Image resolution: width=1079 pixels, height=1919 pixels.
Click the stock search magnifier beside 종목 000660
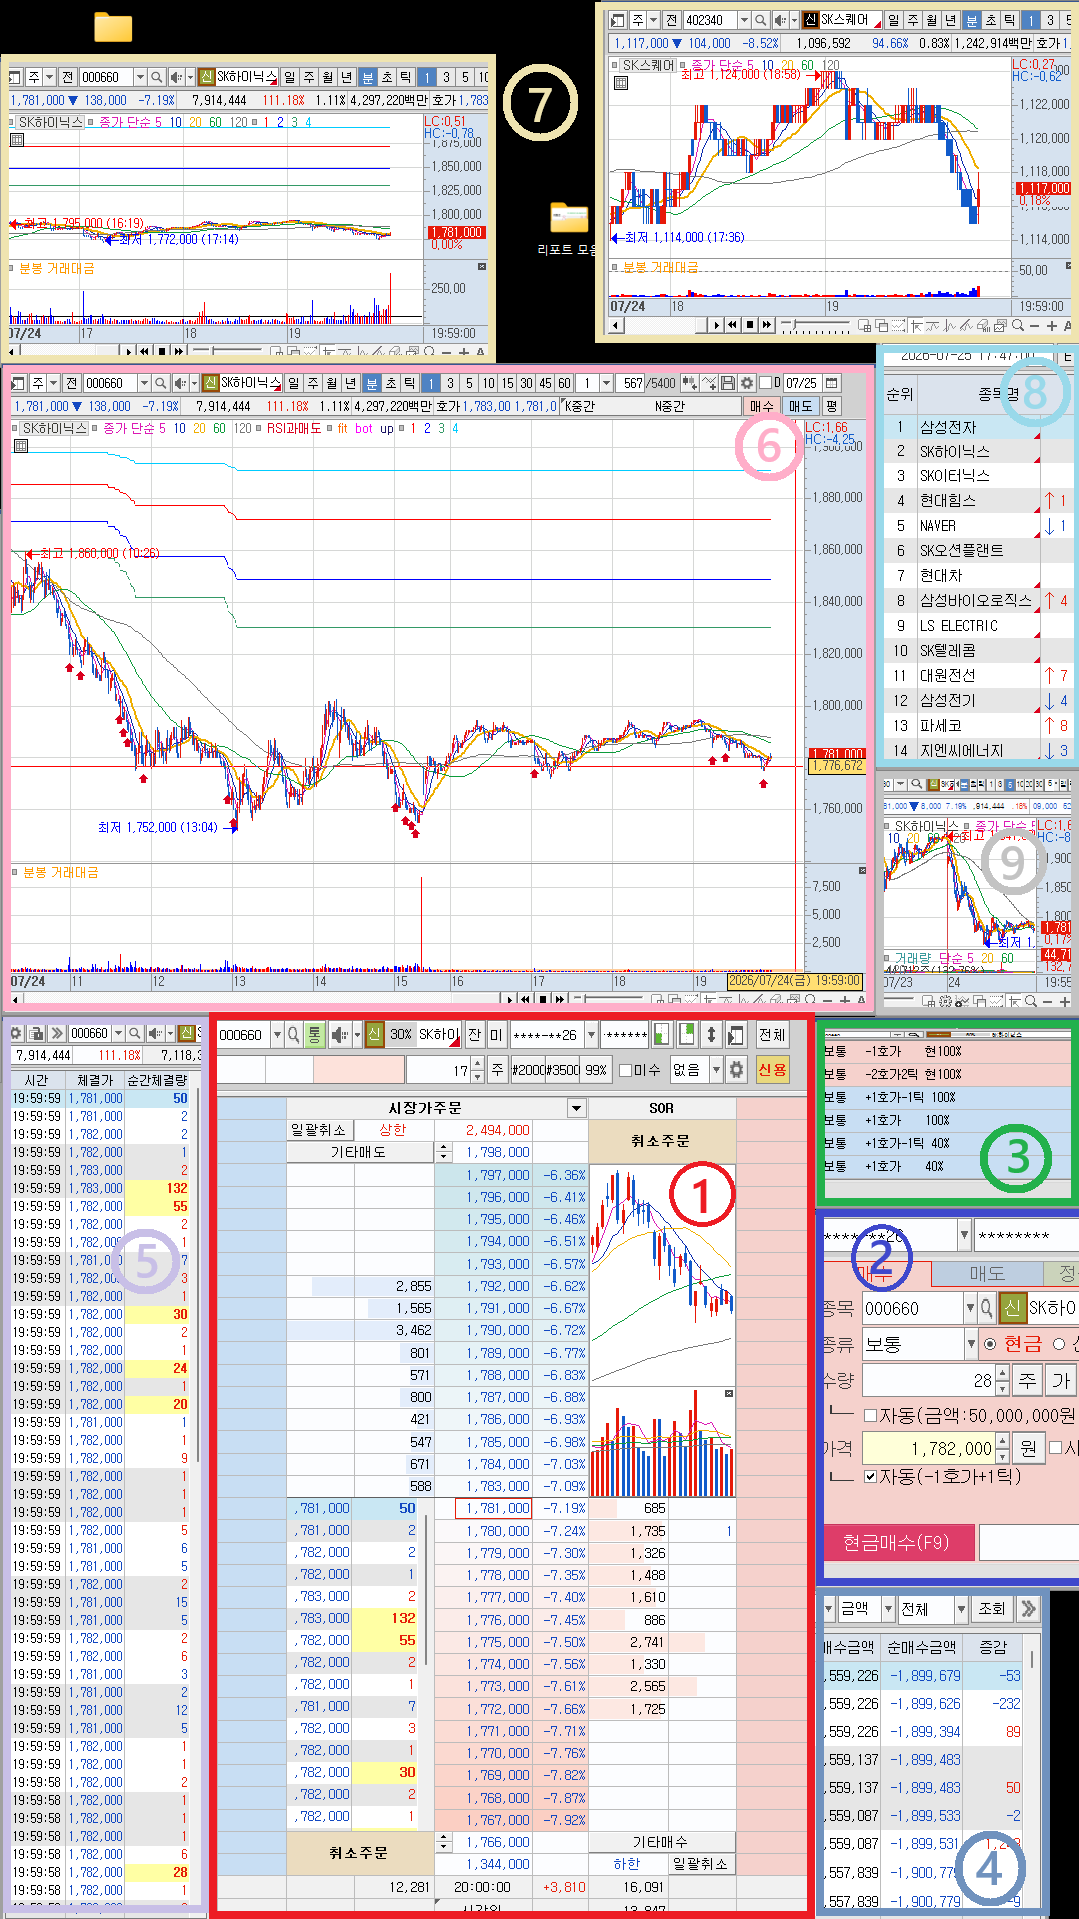pos(987,1308)
